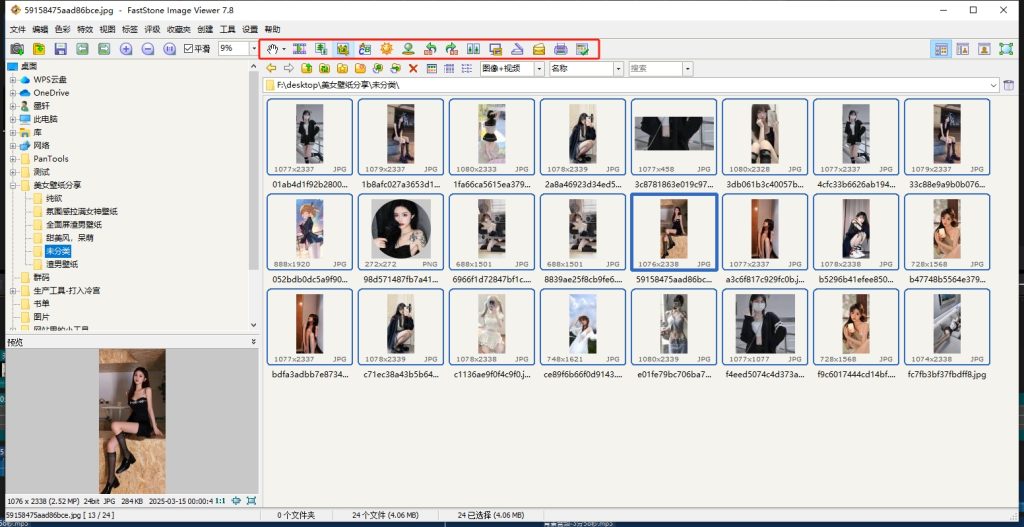1024x527 pixels.
Task: Open the draw board text tool
Action: (365, 48)
